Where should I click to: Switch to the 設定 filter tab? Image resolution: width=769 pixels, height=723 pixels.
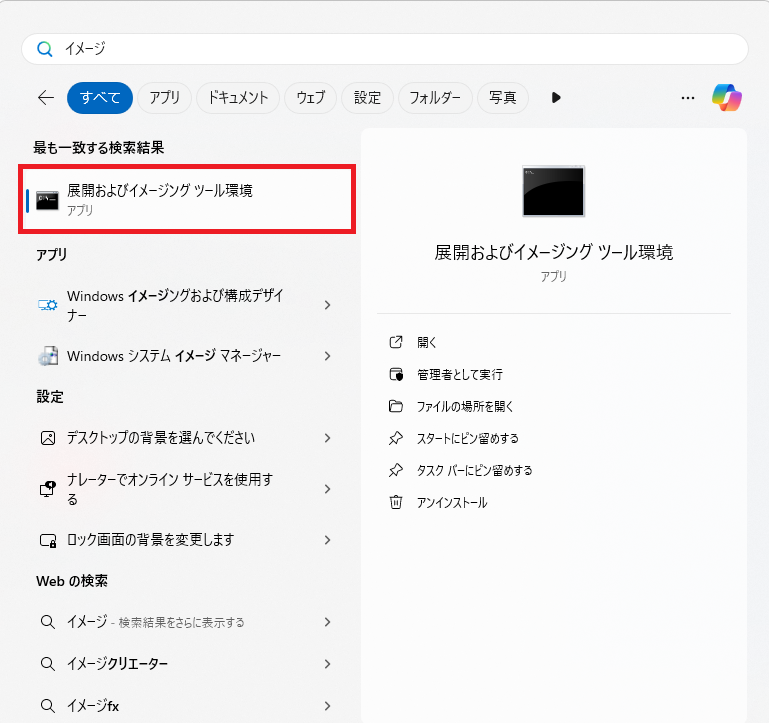point(367,98)
